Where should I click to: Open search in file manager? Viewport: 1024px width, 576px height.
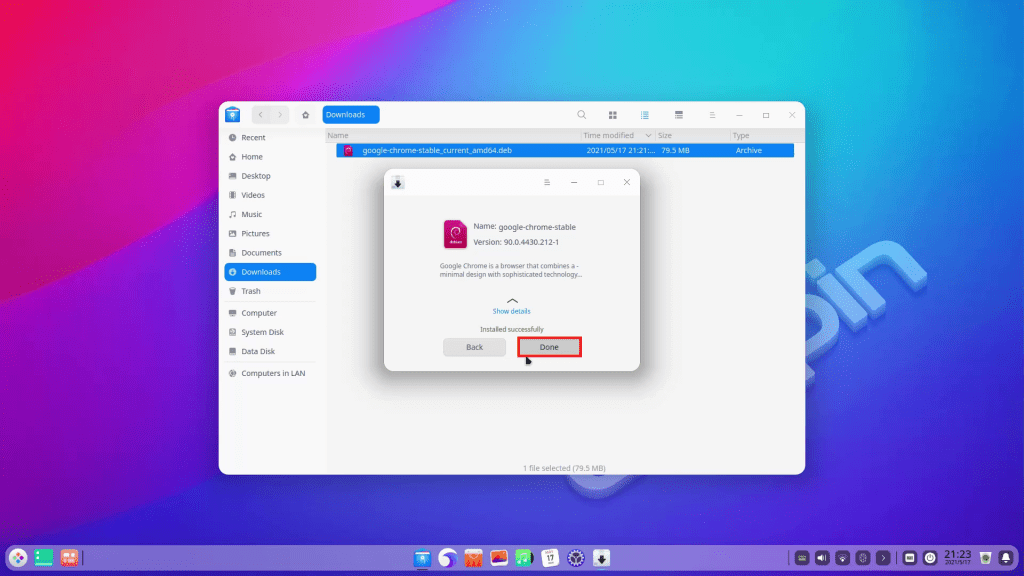pos(581,115)
